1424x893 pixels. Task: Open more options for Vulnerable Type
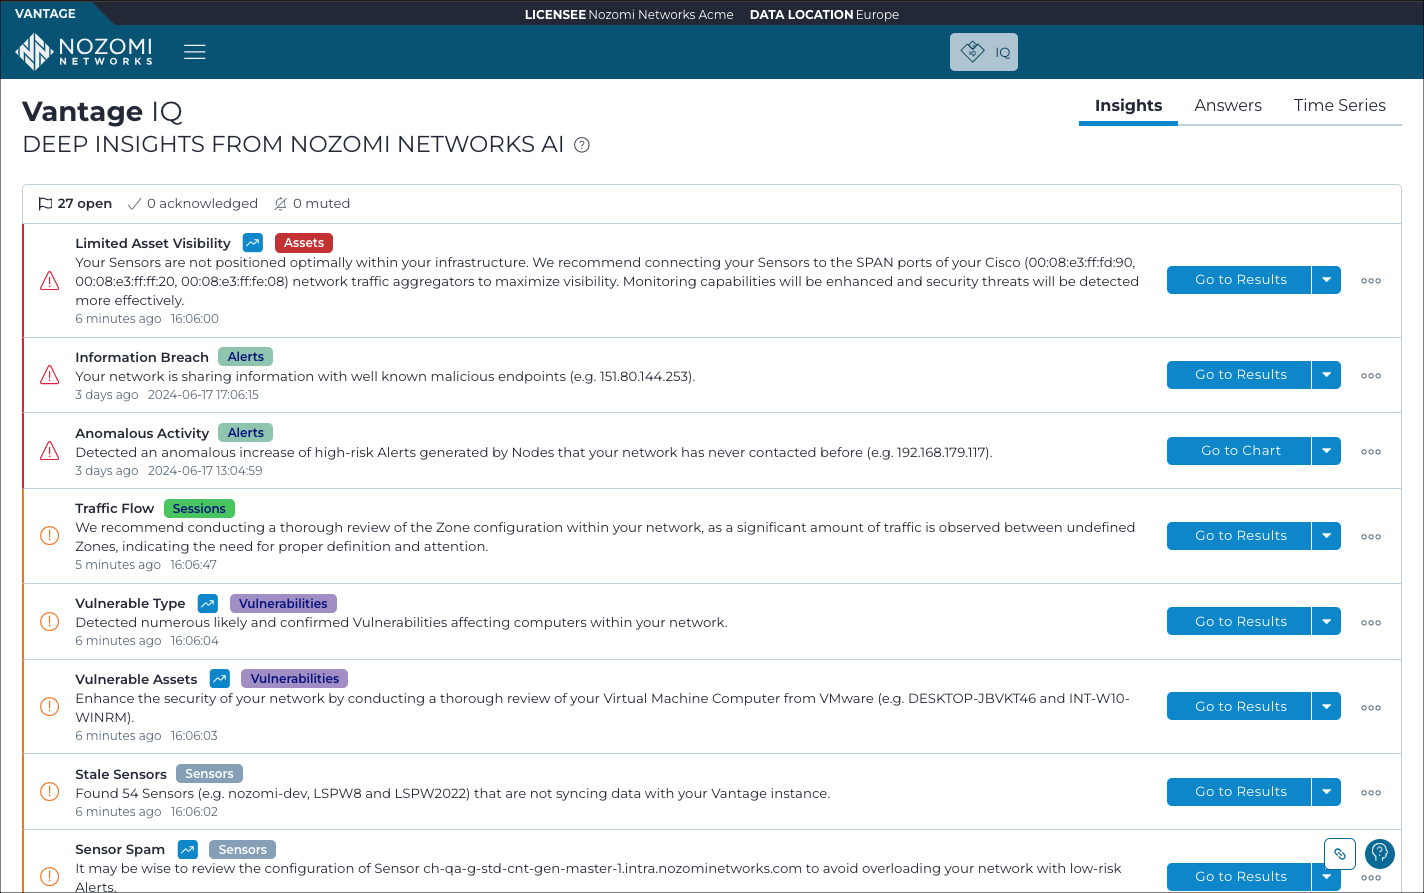pos(1371,623)
